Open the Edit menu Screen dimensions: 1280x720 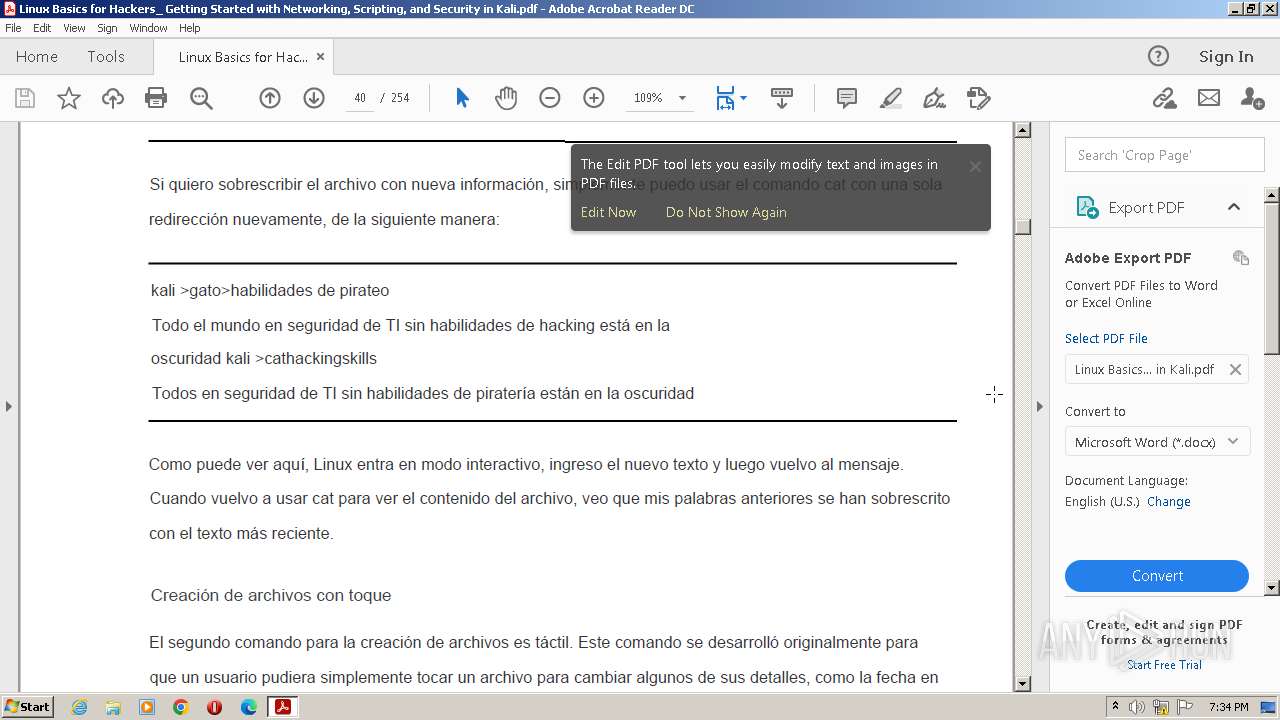pyautogui.click(x=42, y=28)
